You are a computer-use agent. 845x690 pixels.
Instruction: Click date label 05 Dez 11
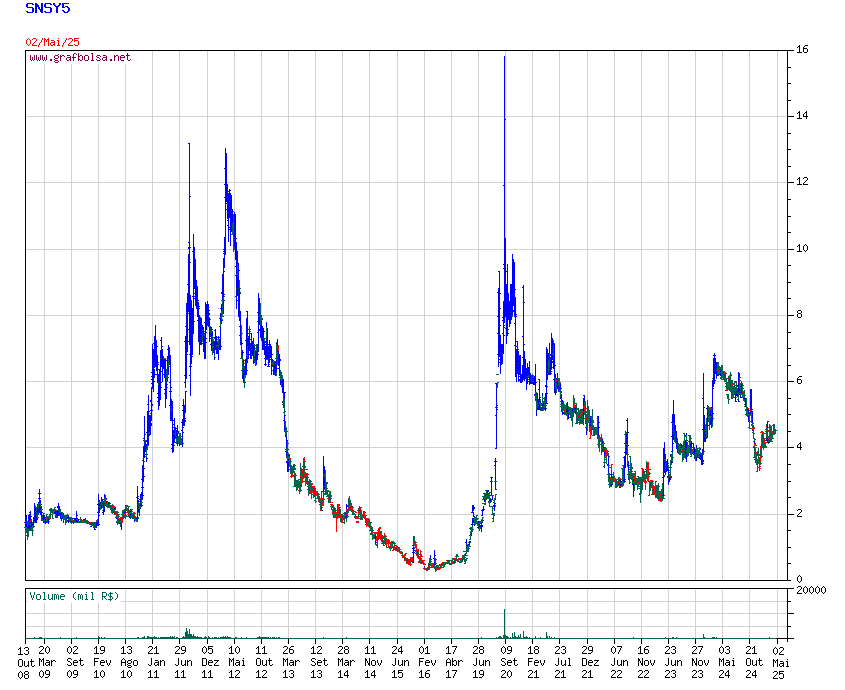[x=209, y=663]
